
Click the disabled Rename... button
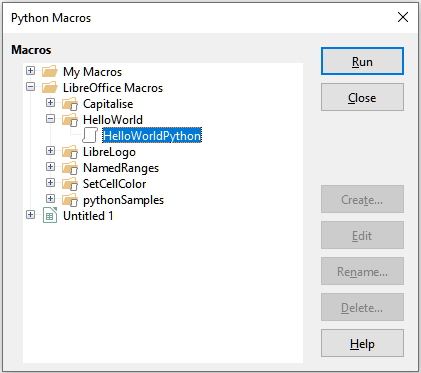tap(362, 271)
